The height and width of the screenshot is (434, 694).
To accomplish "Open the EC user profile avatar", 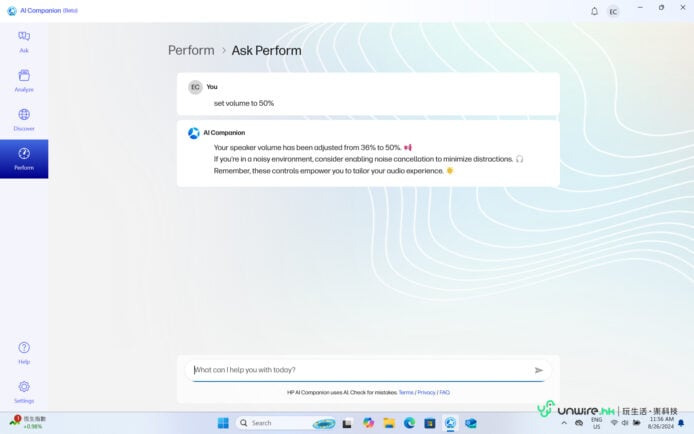I will [x=613, y=11].
